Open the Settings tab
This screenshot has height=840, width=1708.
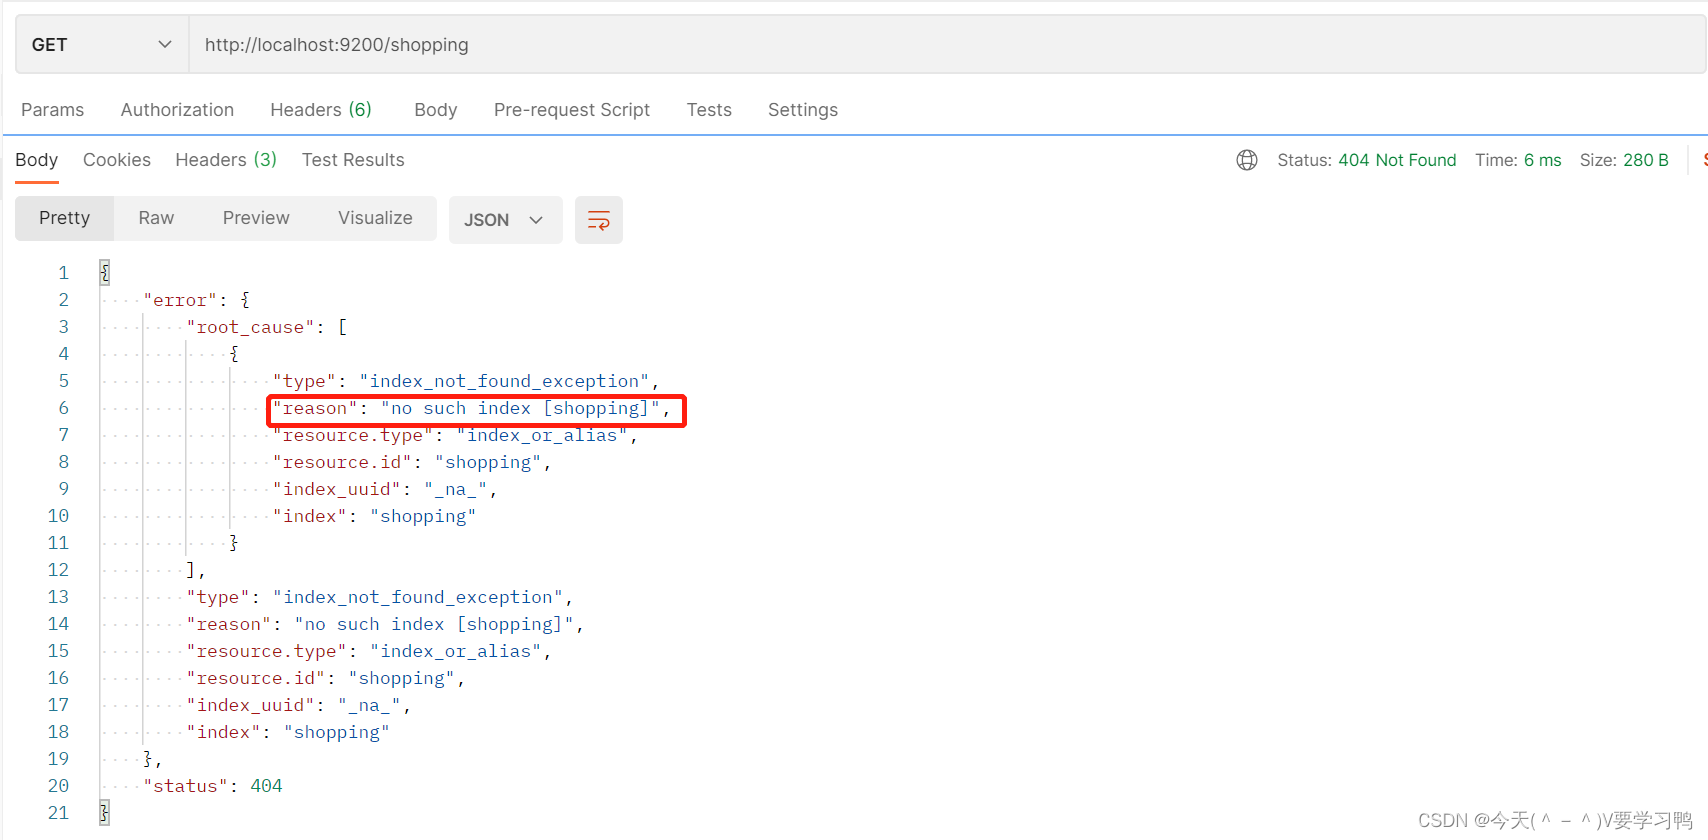click(803, 110)
